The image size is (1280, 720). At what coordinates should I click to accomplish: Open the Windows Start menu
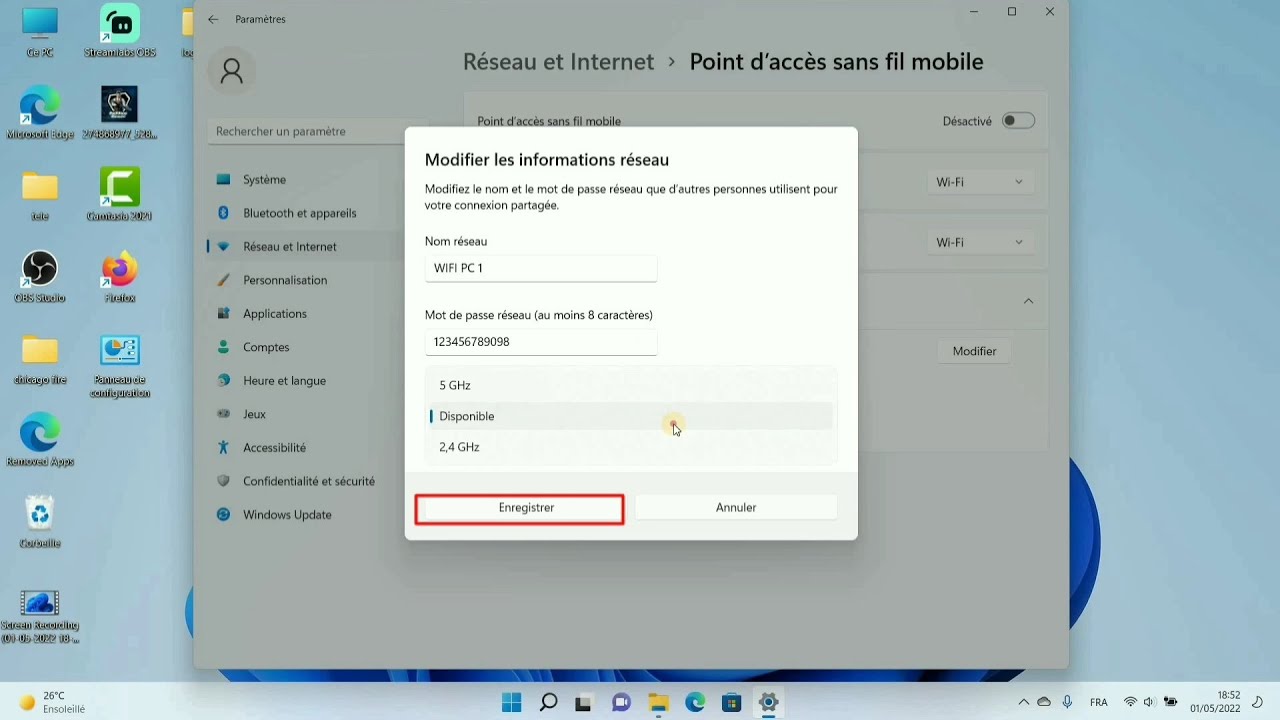(511, 703)
